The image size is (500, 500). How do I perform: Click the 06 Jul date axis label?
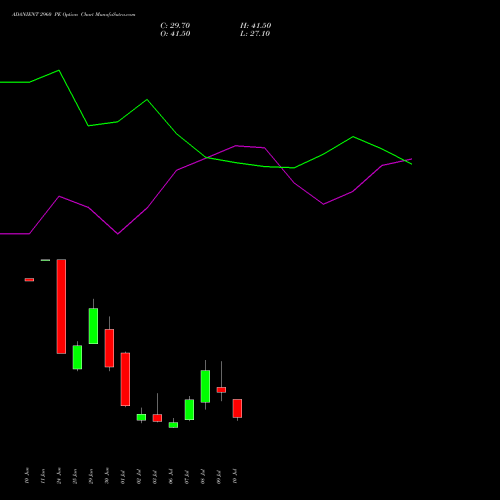(171, 476)
